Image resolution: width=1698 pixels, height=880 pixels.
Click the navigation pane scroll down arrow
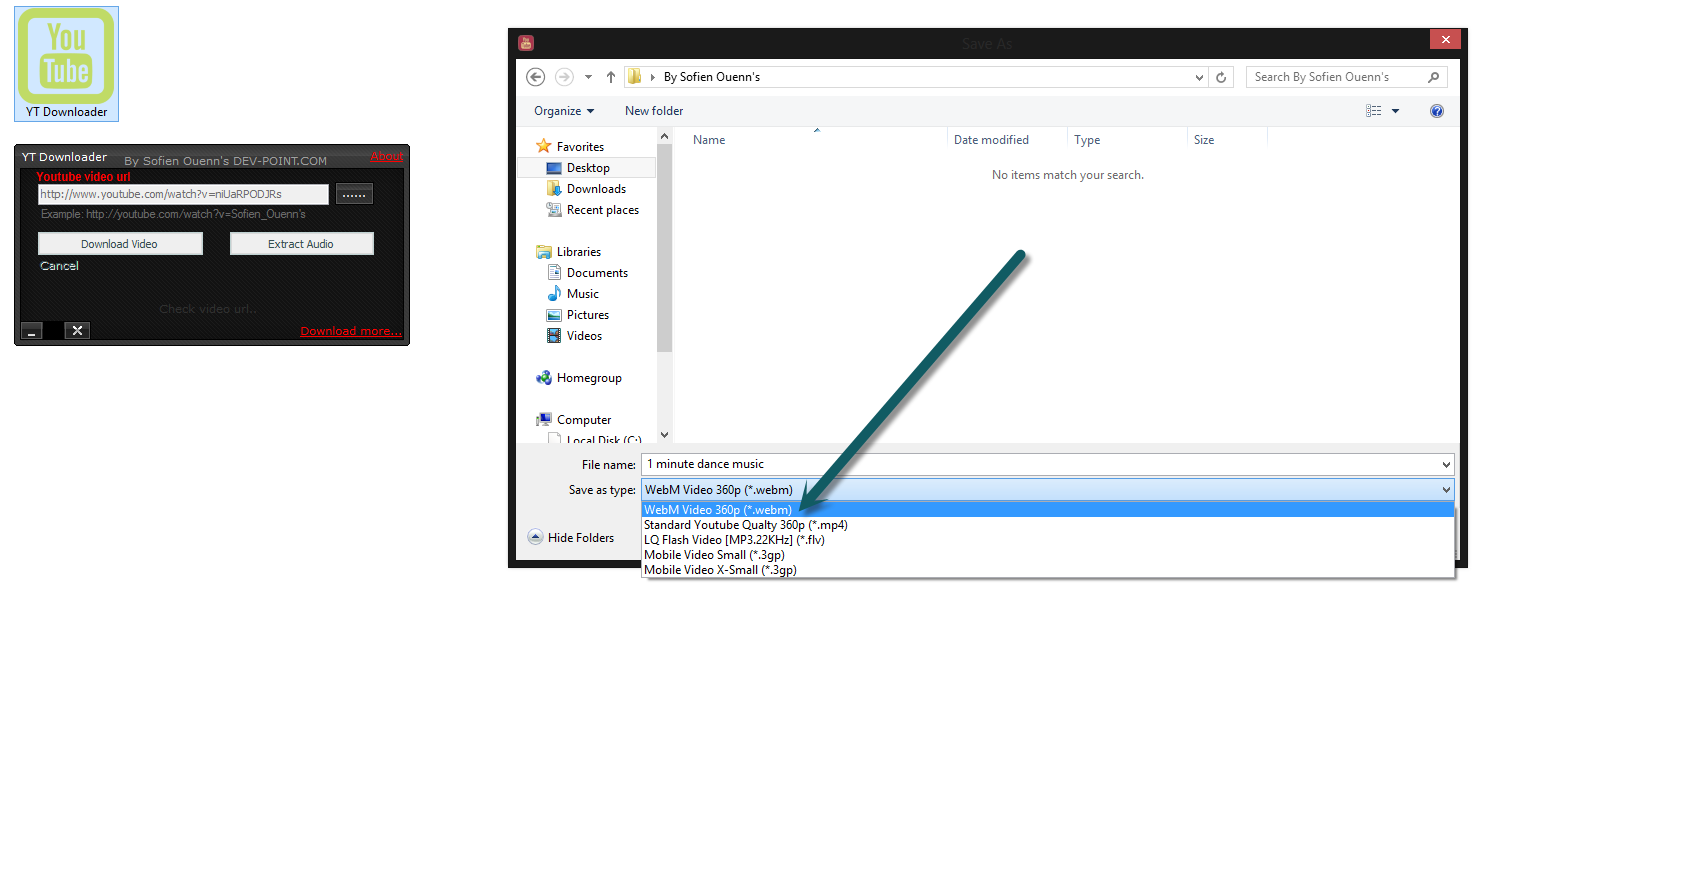pyautogui.click(x=664, y=435)
